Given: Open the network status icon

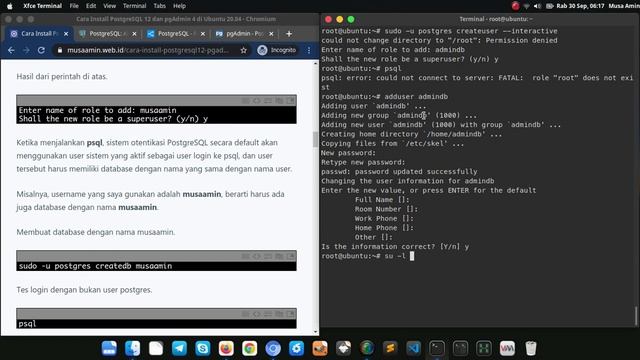Looking at the screenshot, I should [x=527, y=6].
